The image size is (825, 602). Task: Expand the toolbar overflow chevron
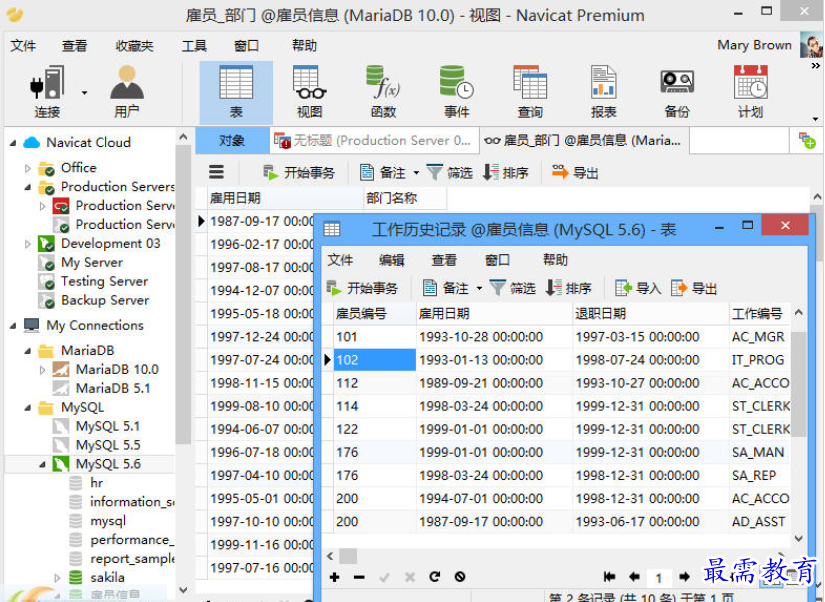(x=816, y=66)
